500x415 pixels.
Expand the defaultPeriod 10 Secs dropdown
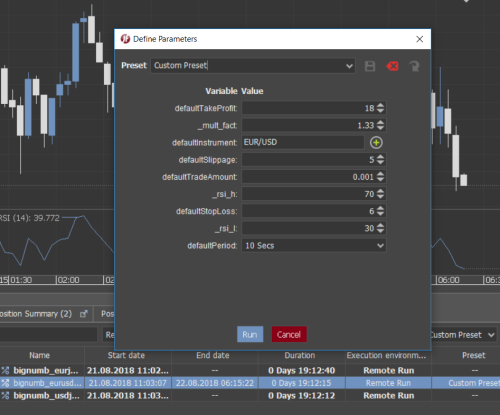point(380,246)
